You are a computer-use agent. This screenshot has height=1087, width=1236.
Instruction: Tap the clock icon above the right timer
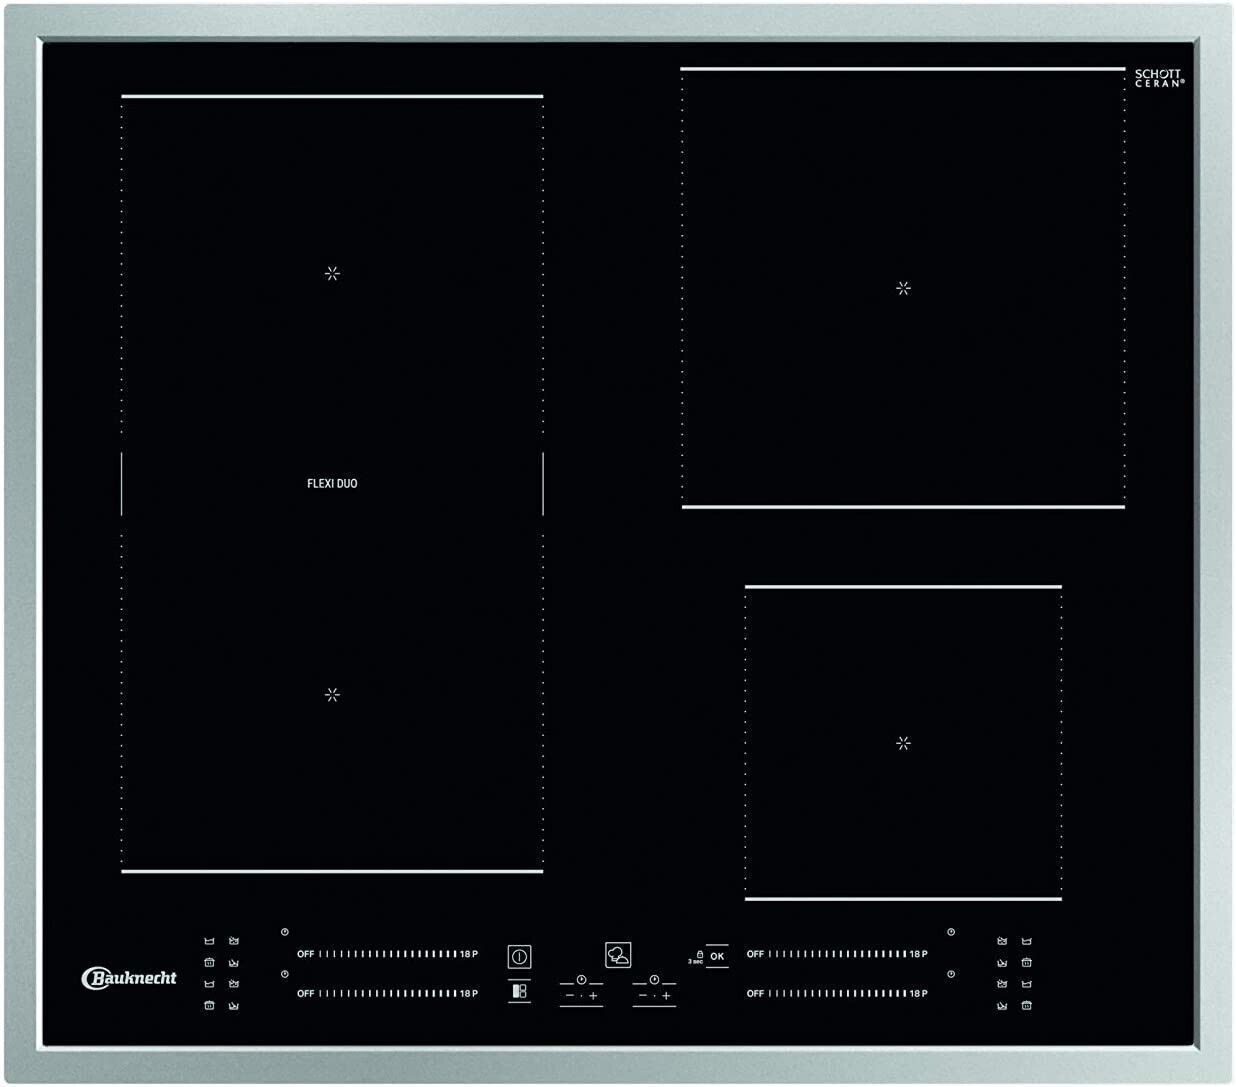pyautogui.click(x=654, y=980)
